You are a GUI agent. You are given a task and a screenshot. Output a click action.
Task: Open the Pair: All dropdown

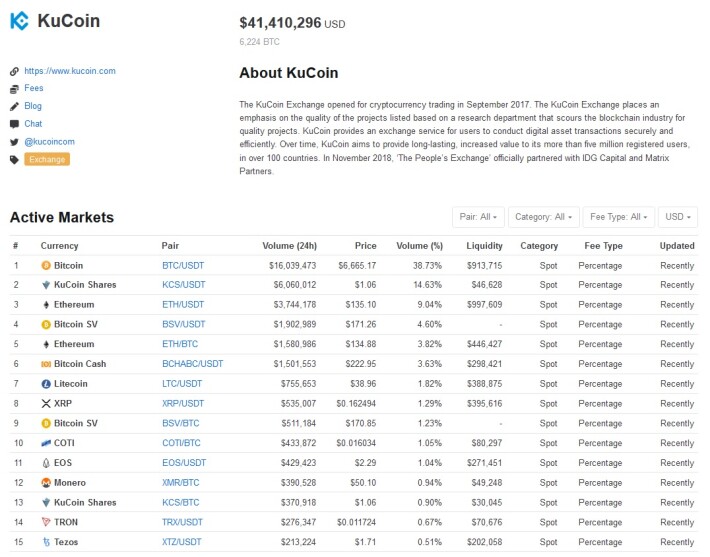tap(478, 217)
